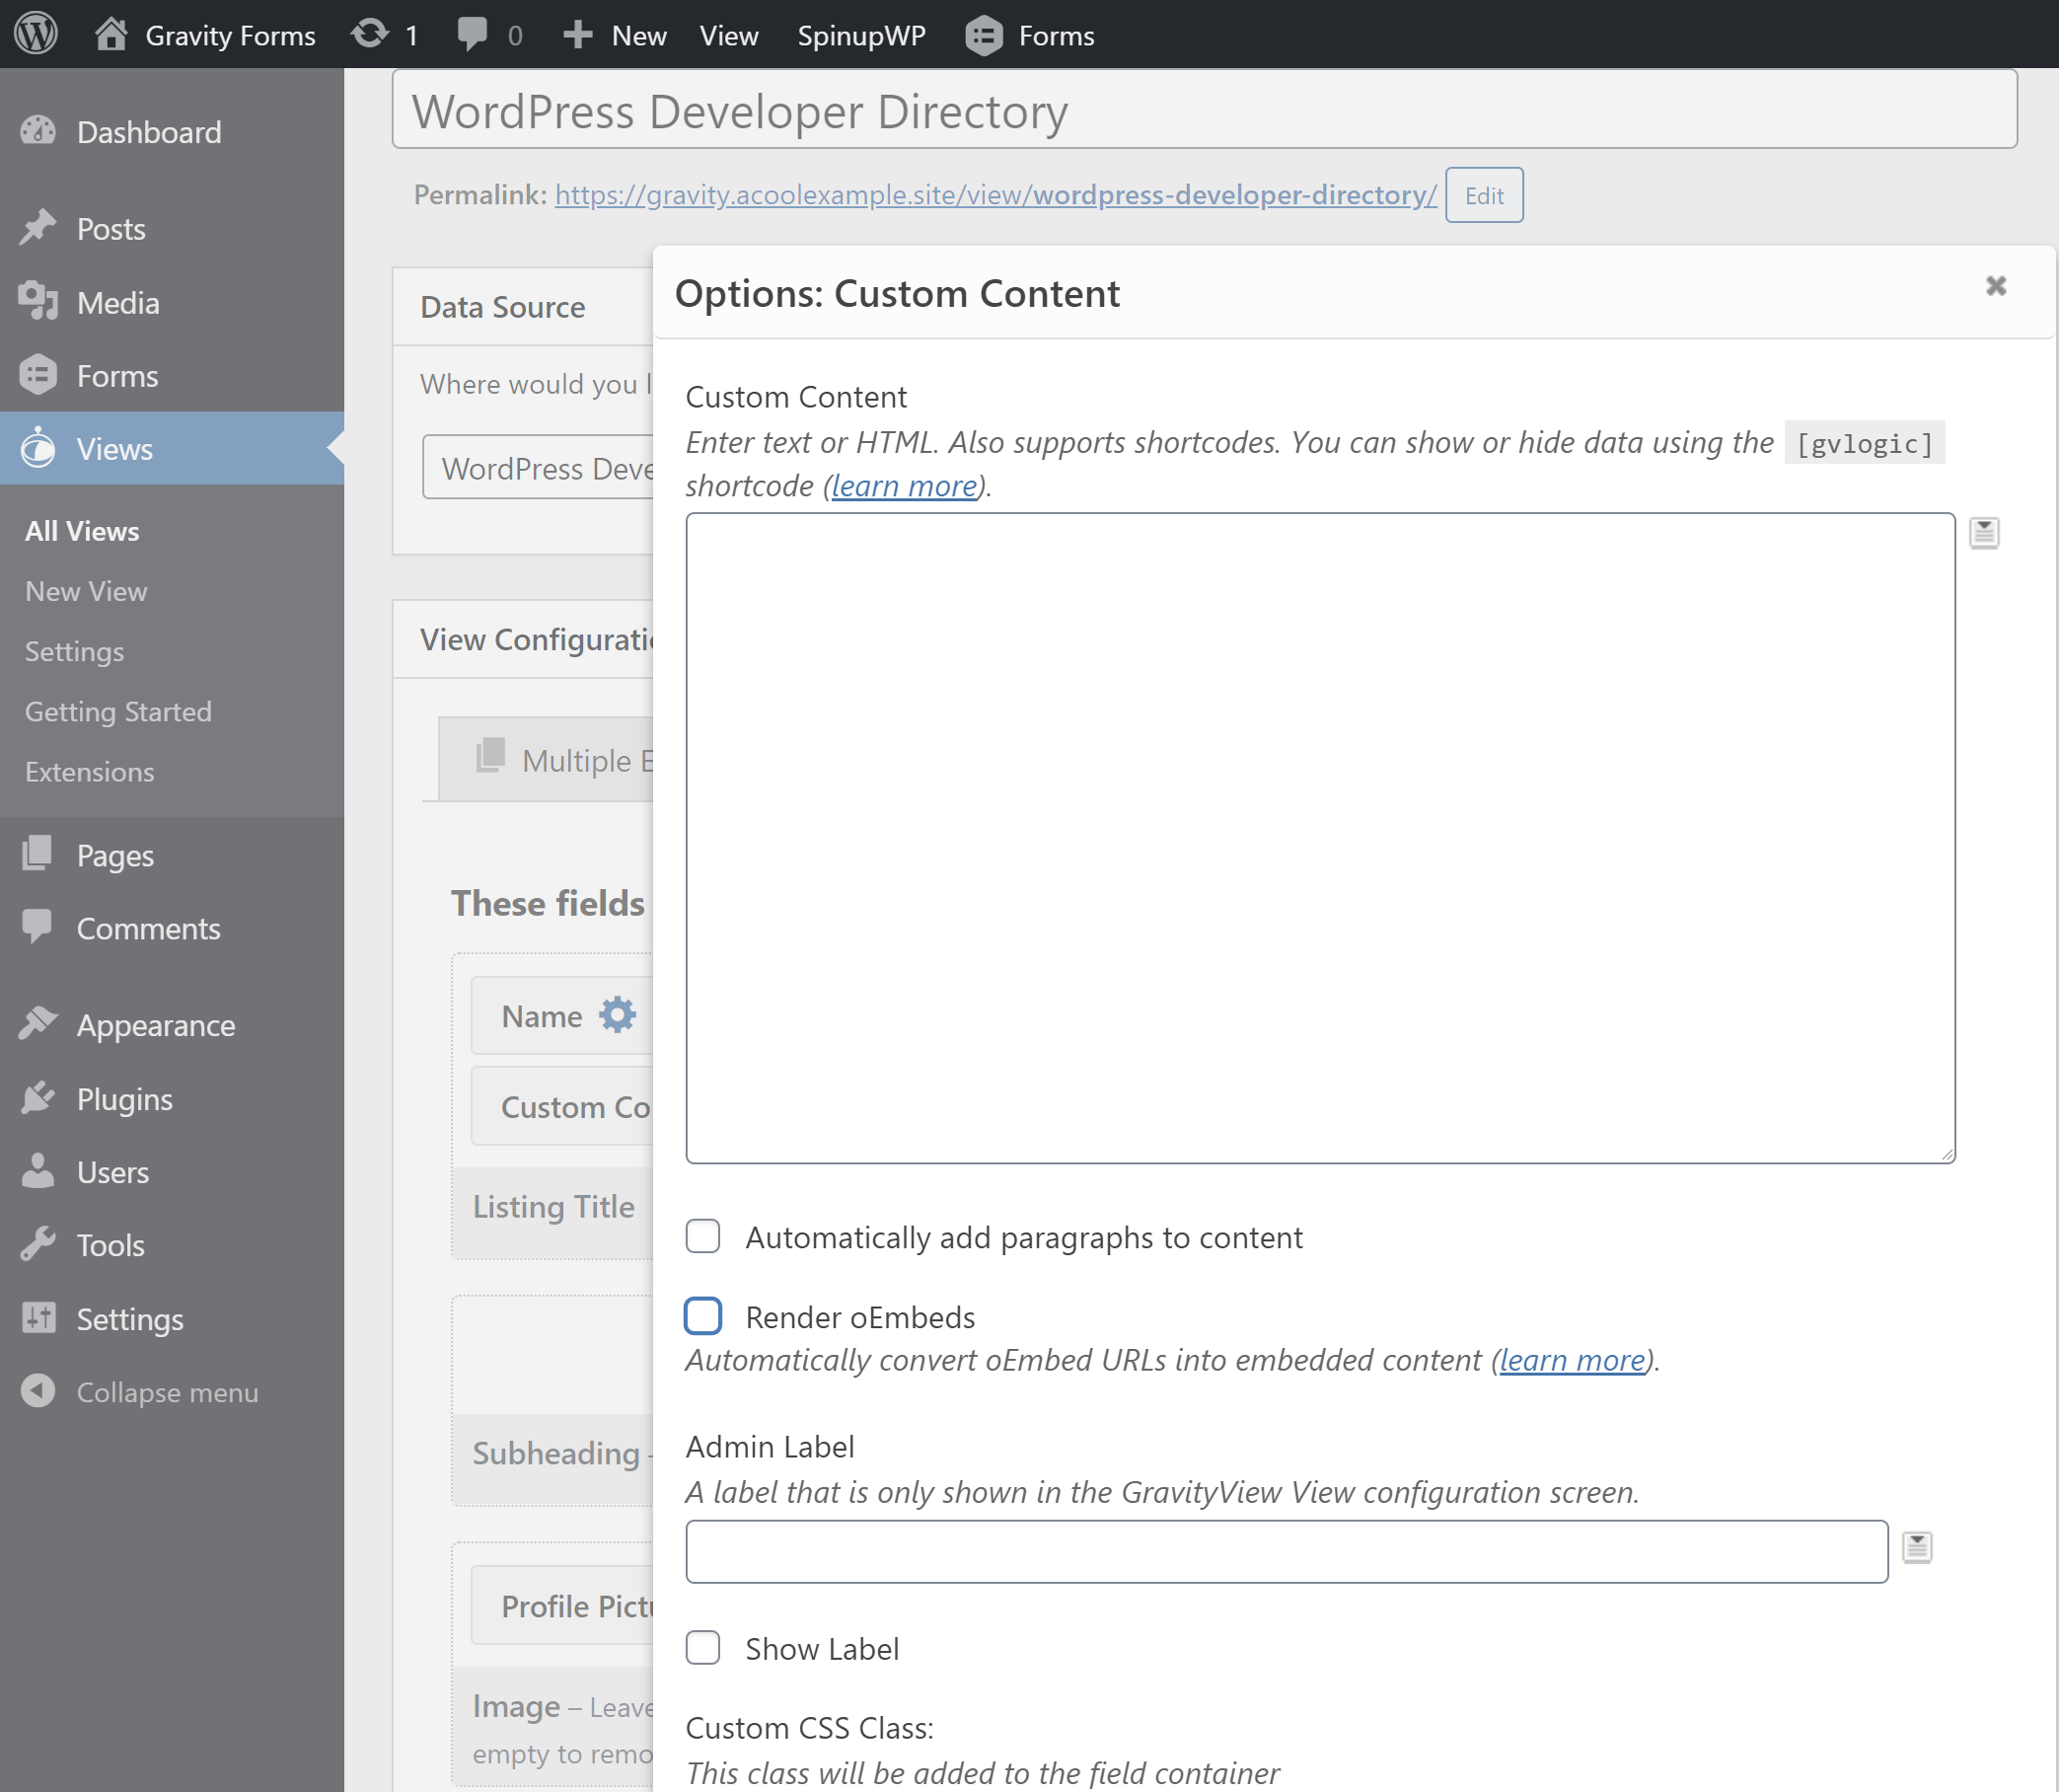Open All Views submenu item

click(x=82, y=531)
